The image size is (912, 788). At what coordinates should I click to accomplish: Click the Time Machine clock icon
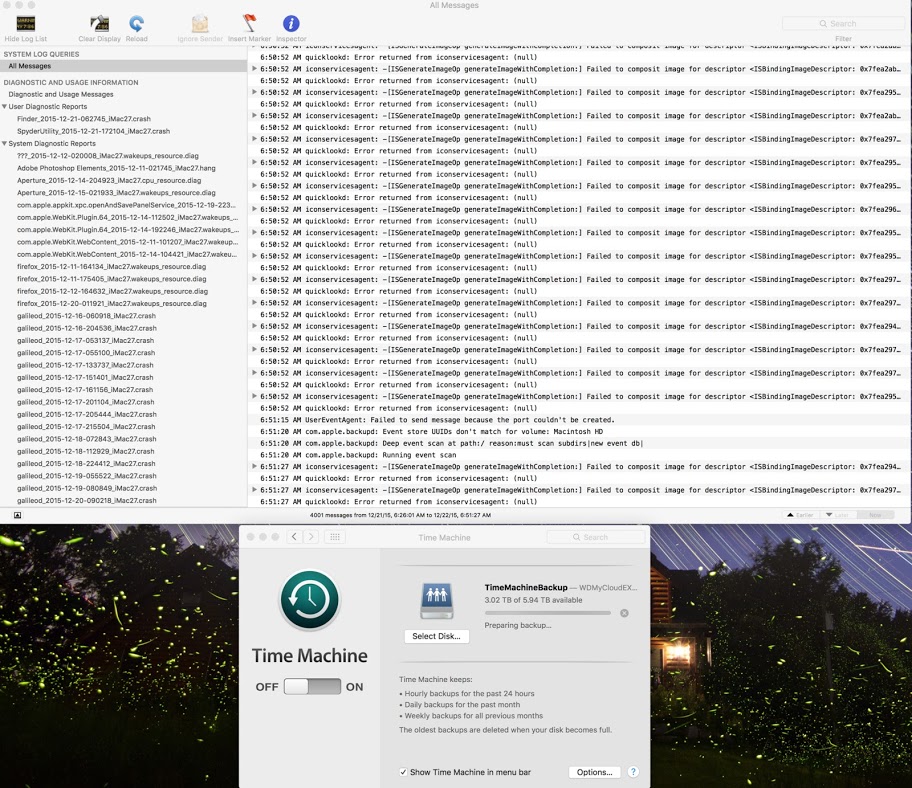tap(310, 600)
